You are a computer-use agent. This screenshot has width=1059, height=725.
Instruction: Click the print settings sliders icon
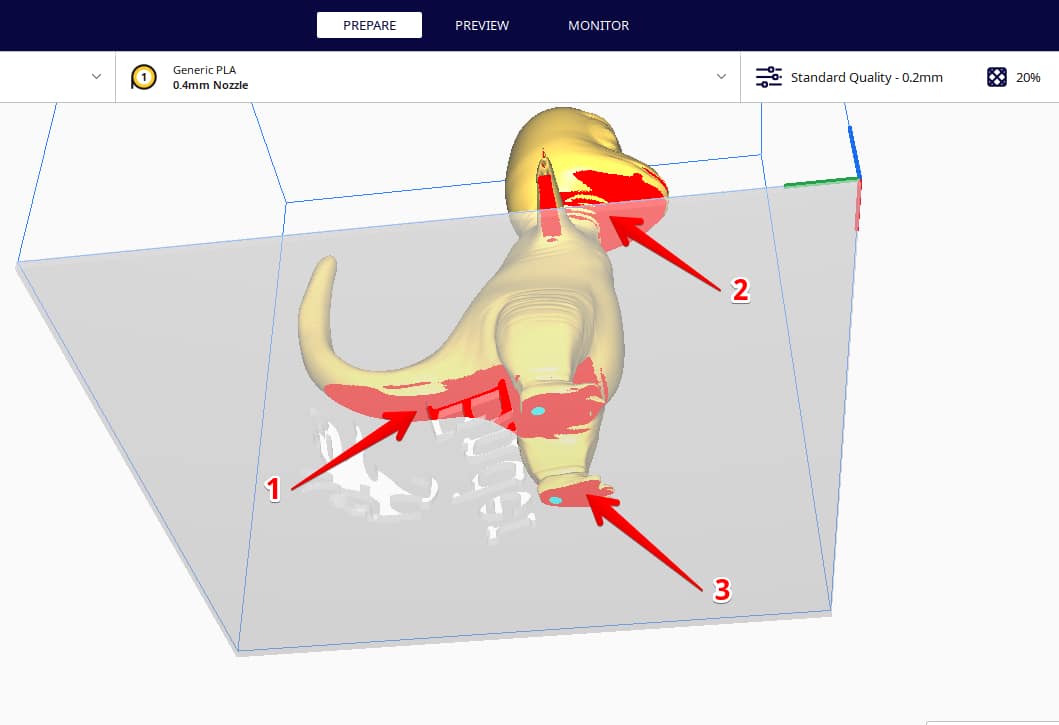click(x=769, y=77)
